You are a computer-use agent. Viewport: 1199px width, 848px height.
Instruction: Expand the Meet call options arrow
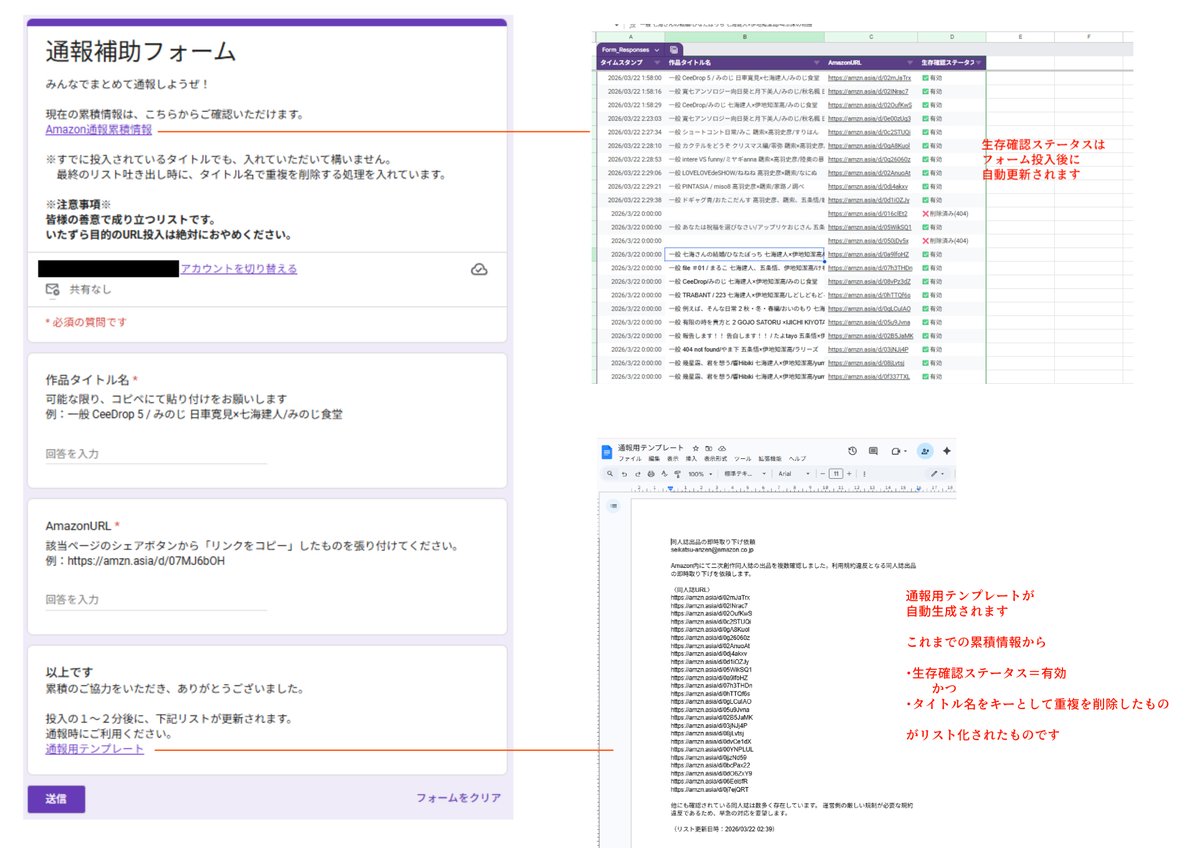coord(905,452)
